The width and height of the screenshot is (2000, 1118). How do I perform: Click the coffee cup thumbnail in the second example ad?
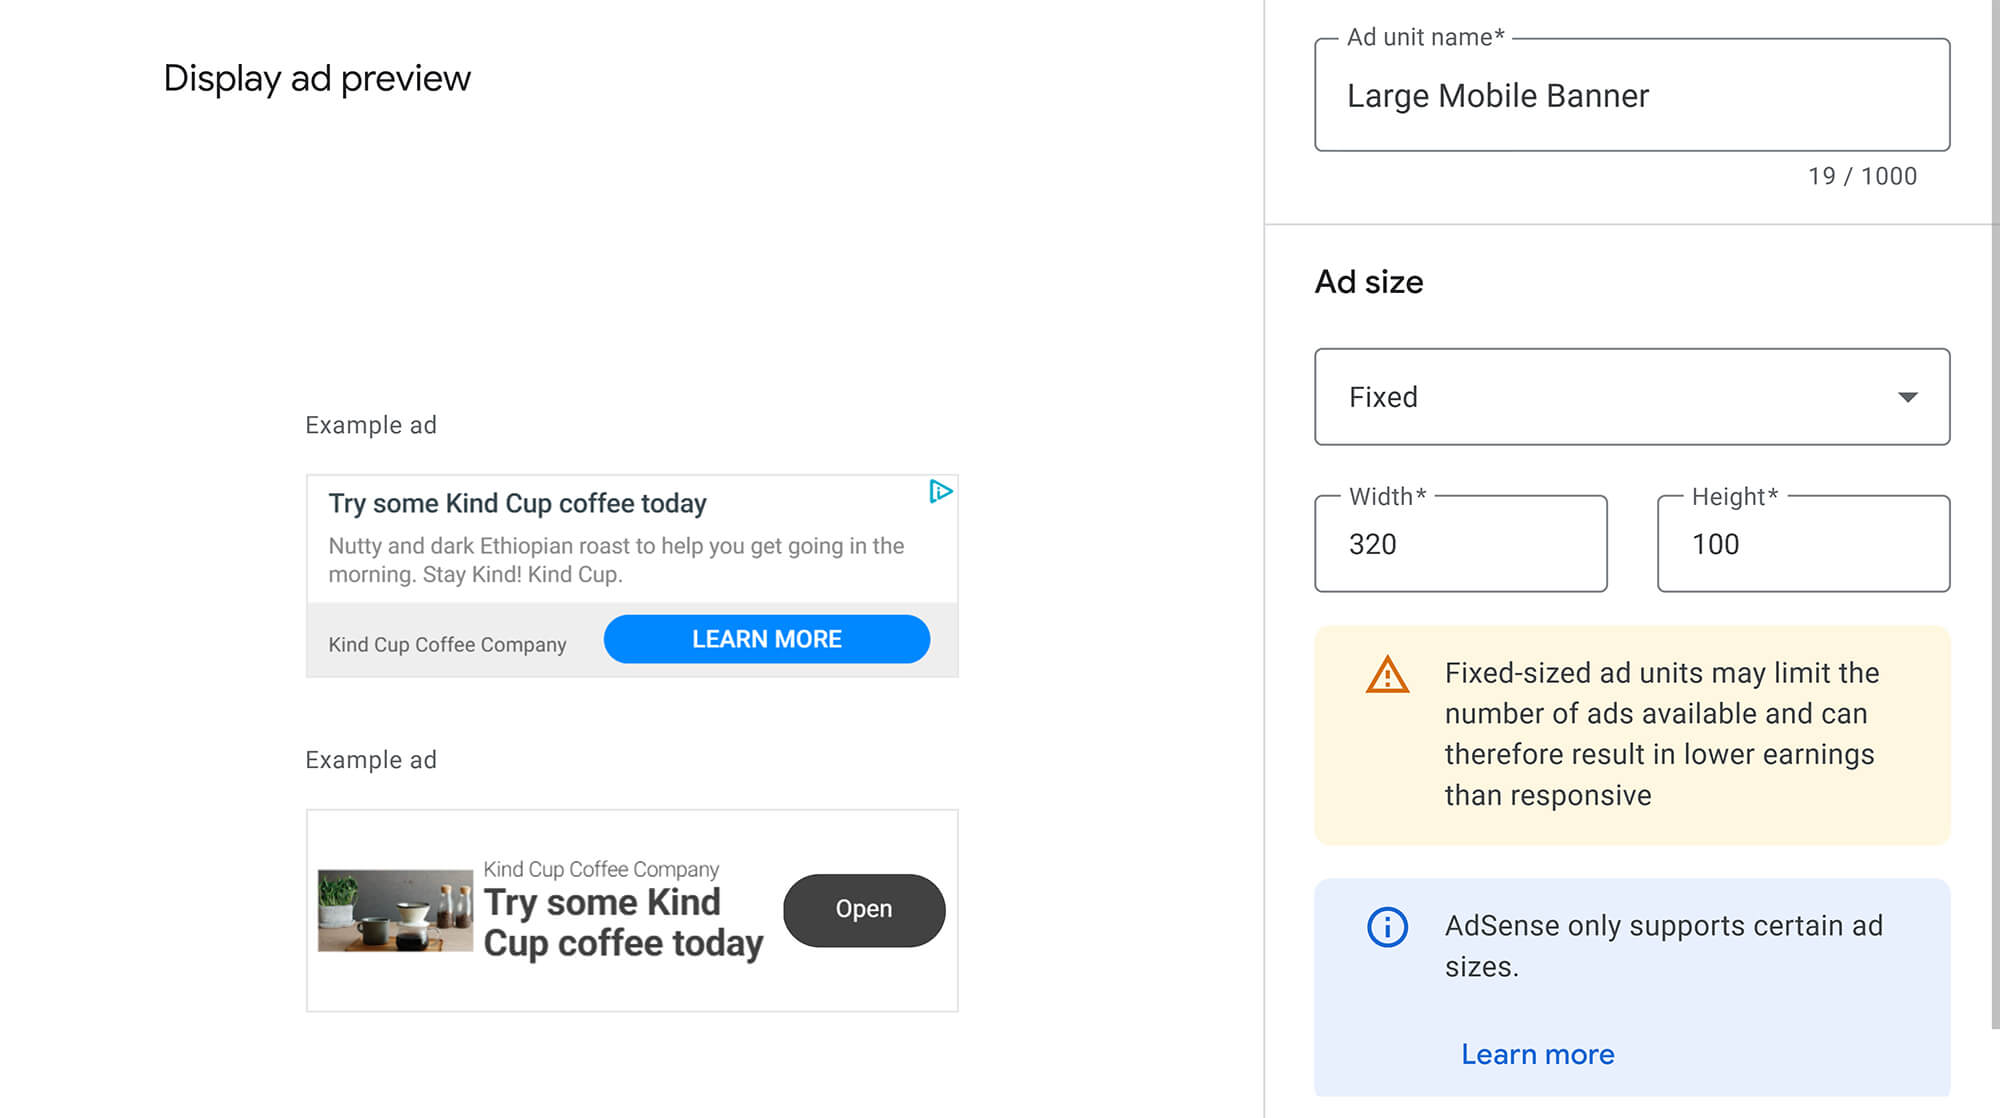[395, 909]
